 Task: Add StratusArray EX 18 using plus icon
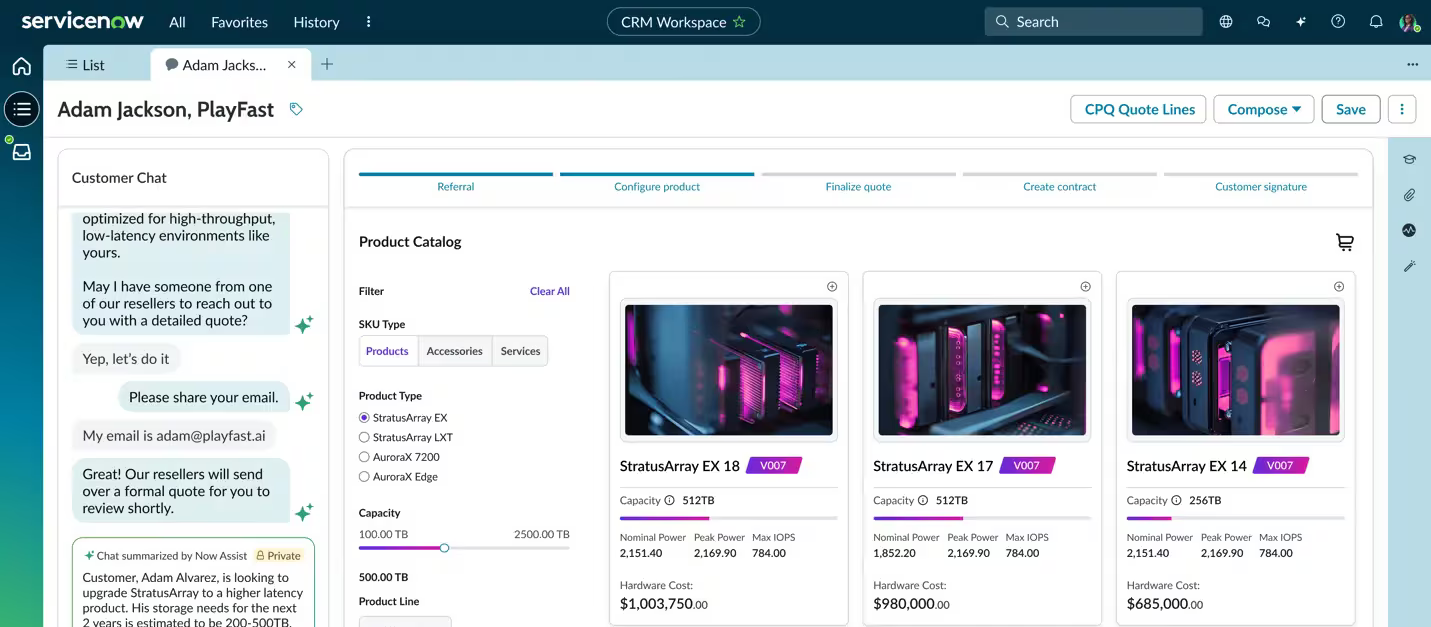click(832, 287)
